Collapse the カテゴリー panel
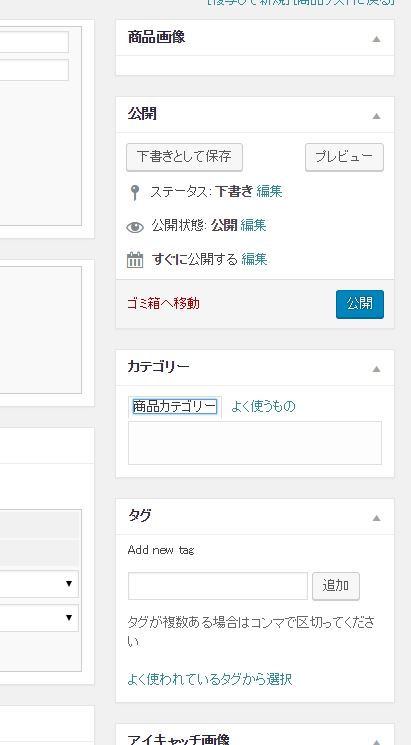The height and width of the screenshot is (745, 411). 376,369
